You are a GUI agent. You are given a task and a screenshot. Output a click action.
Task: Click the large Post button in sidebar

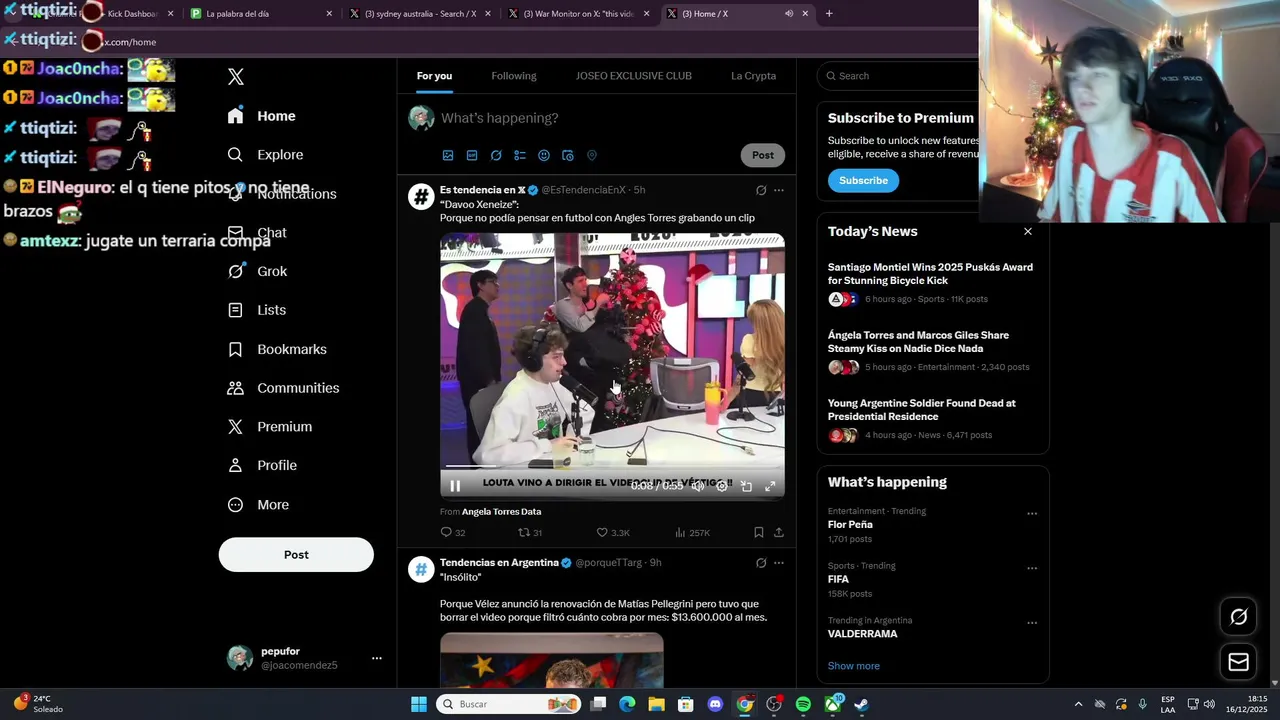coord(296,555)
